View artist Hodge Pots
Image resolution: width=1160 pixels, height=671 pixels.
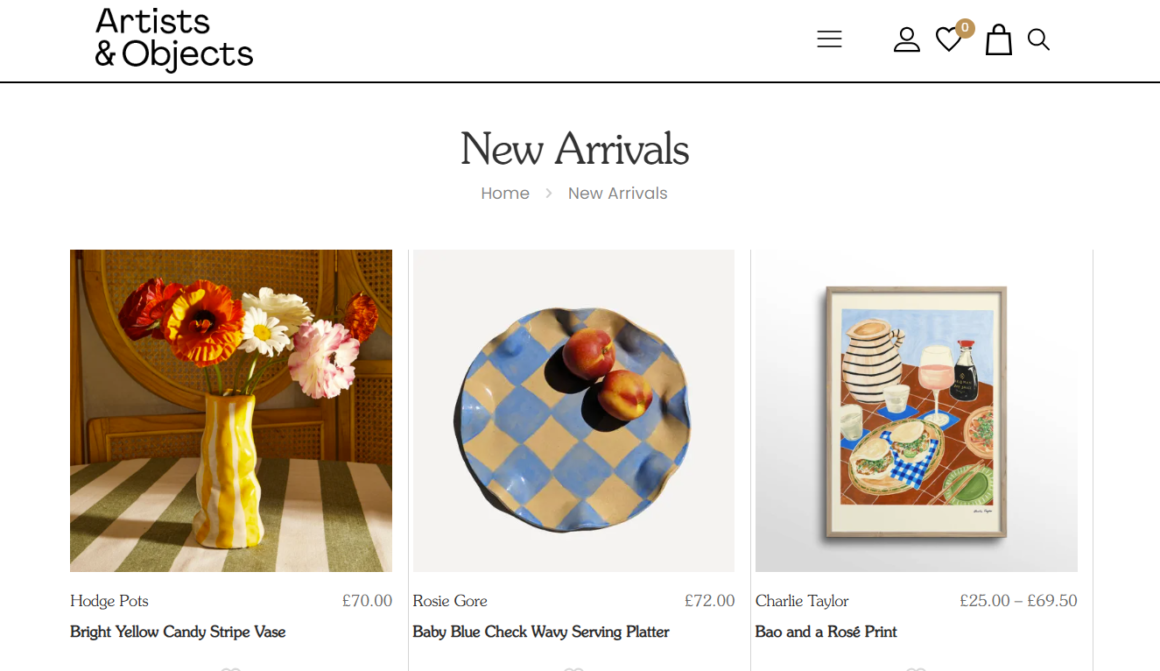[x=109, y=601]
